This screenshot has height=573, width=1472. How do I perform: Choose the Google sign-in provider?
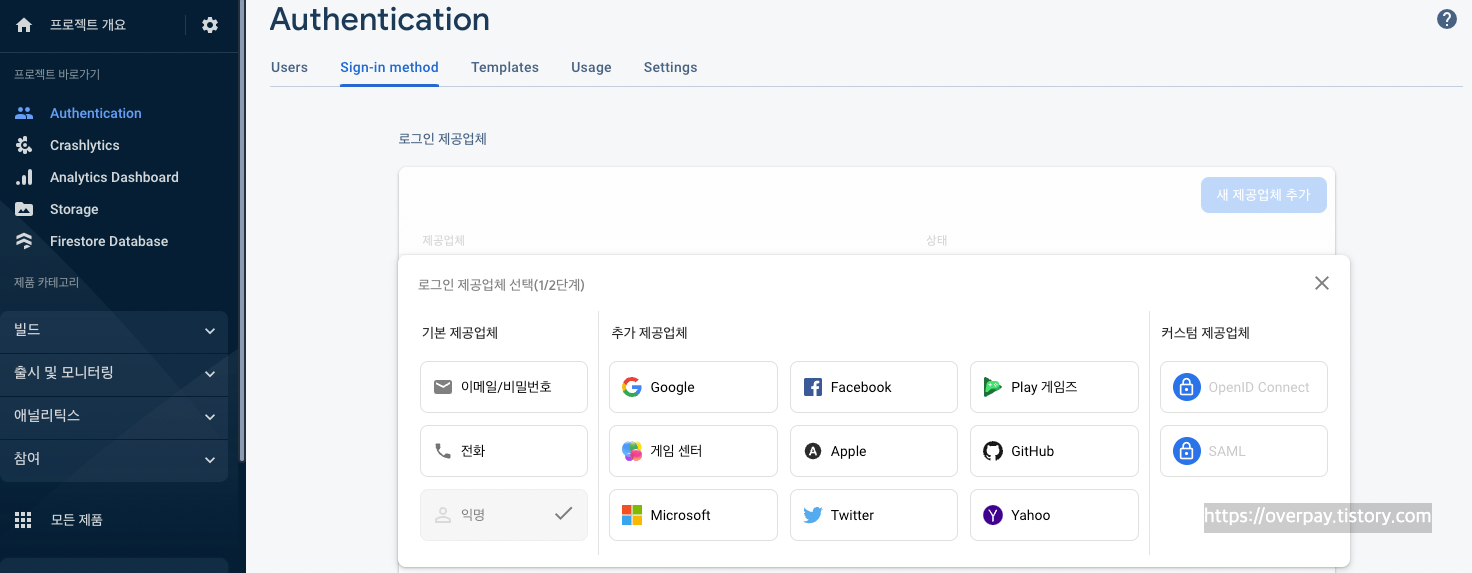click(693, 387)
